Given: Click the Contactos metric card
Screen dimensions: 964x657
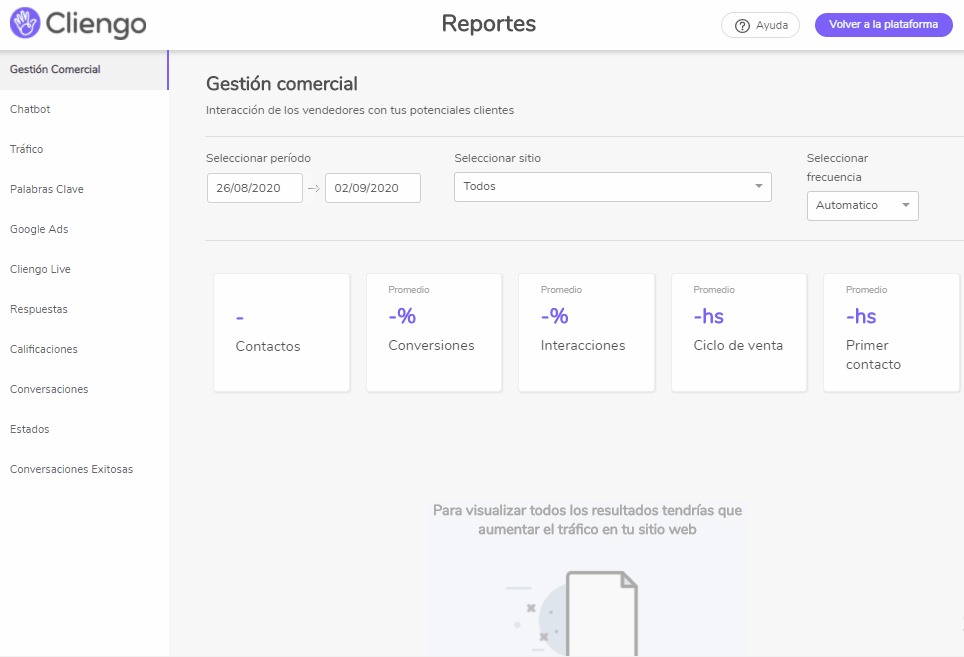Looking at the screenshot, I should [281, 332].
